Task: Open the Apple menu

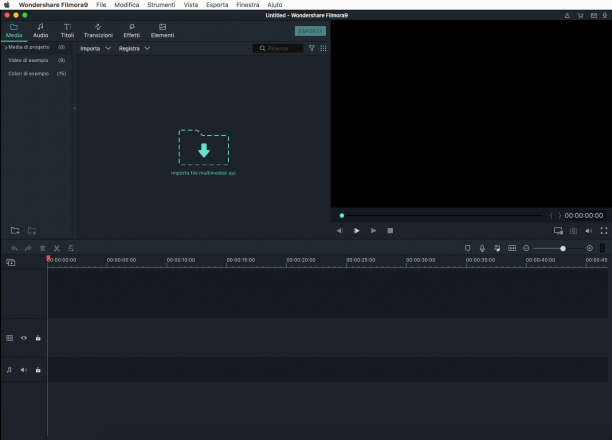Action: tap(7, 5)
